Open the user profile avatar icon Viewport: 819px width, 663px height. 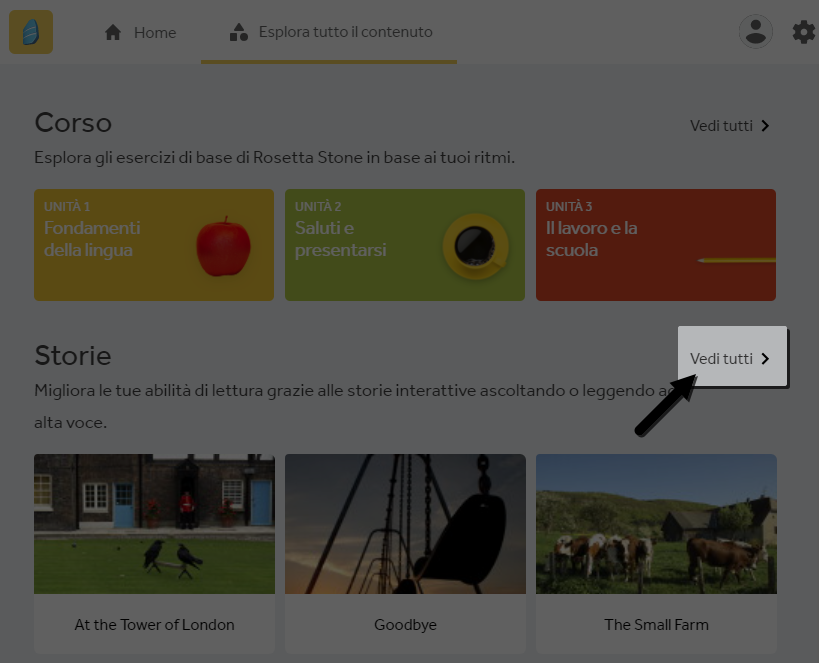coord(755,32)
